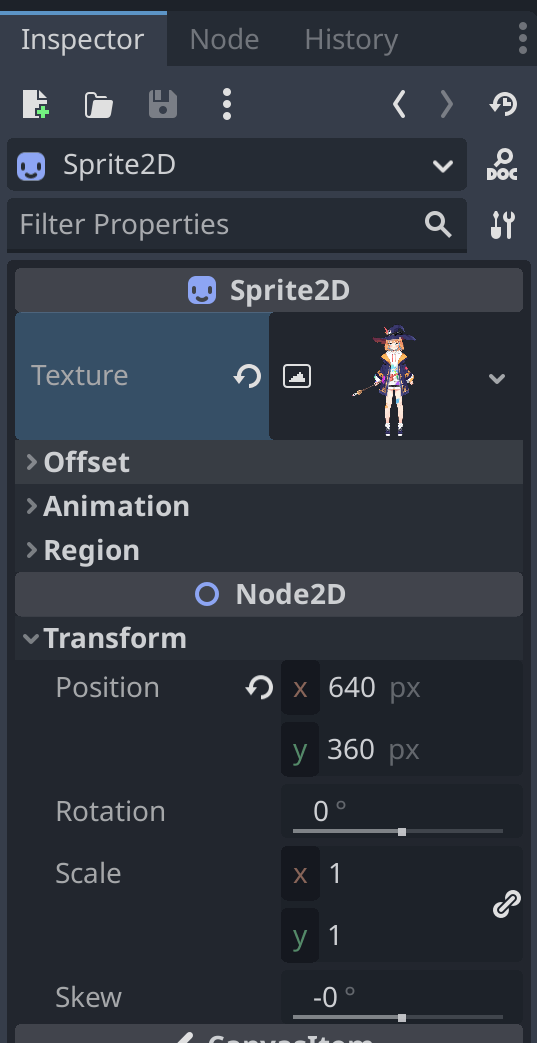Switch to the History tab
The width and height of the screenshot is (537, 1043).
pos(351,39)
